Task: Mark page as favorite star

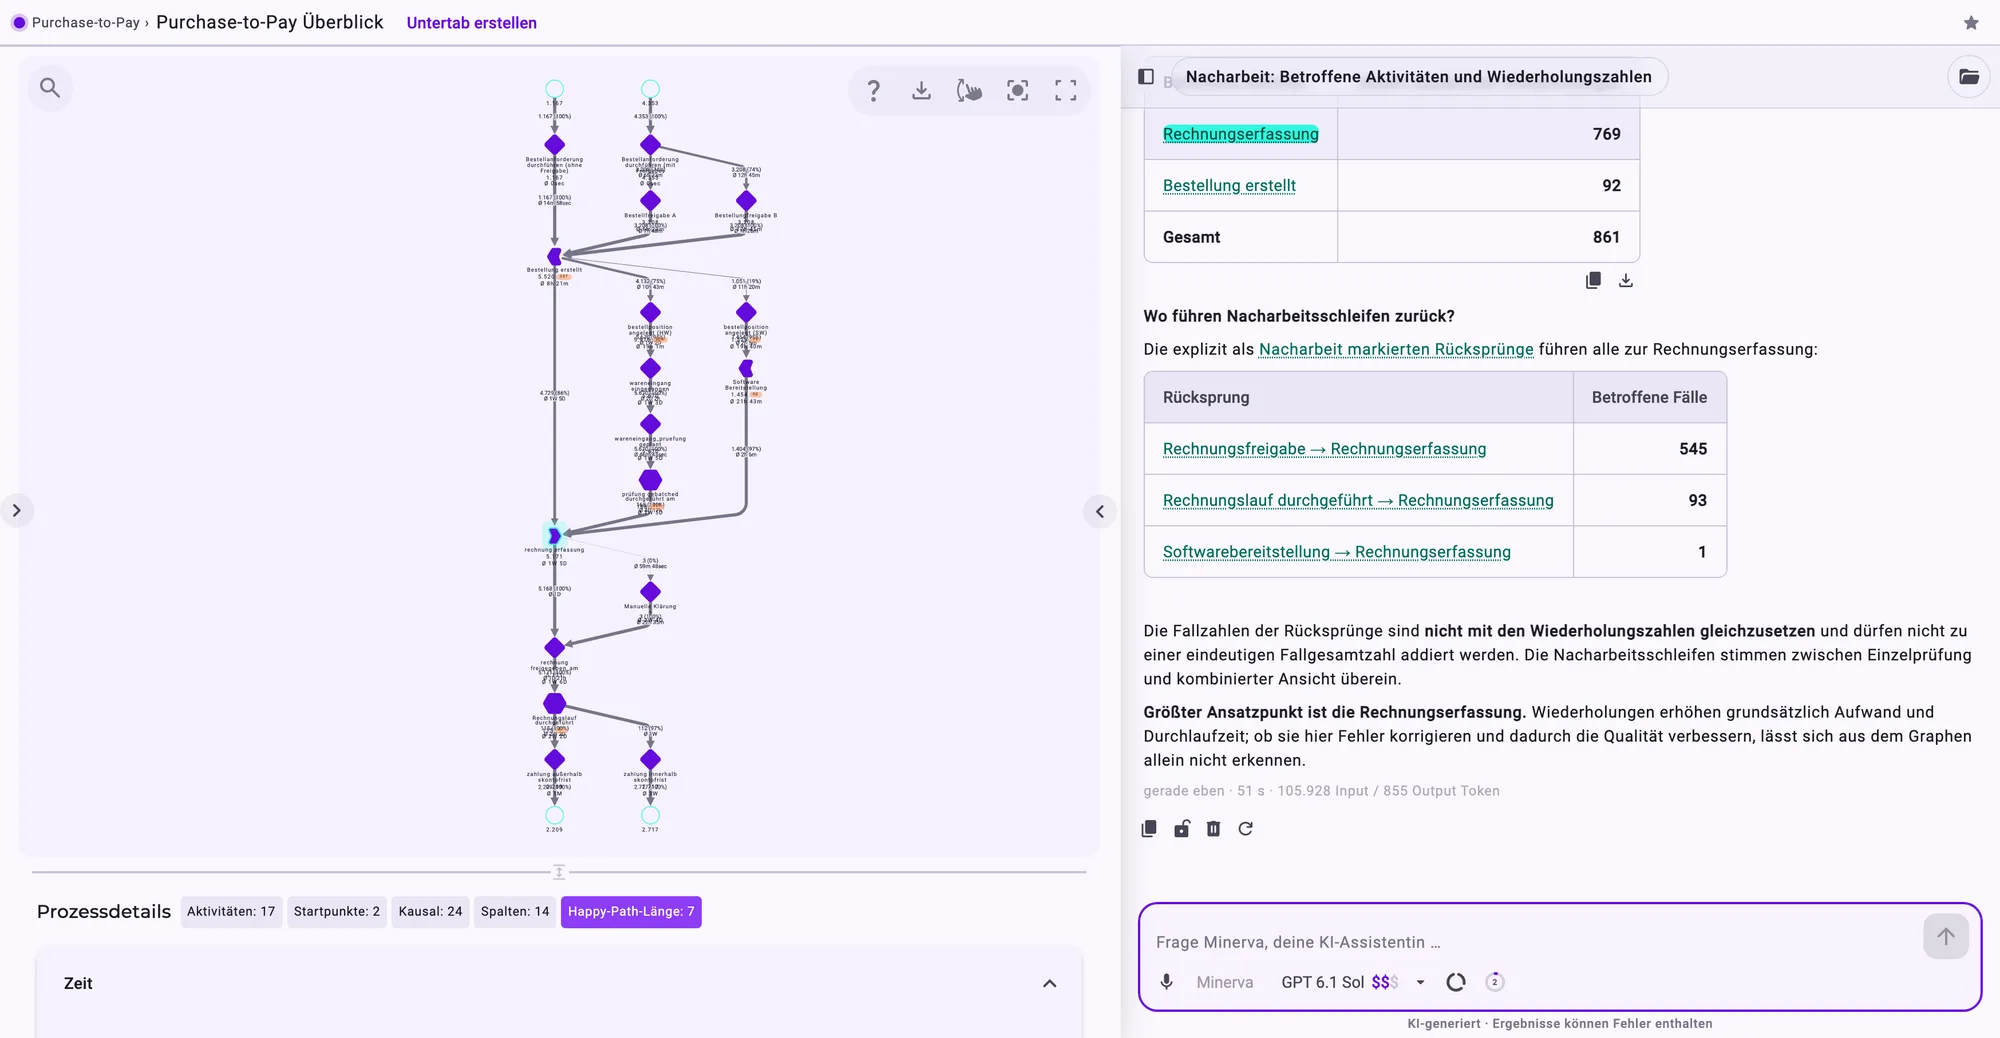Action: click(1970, 23)
